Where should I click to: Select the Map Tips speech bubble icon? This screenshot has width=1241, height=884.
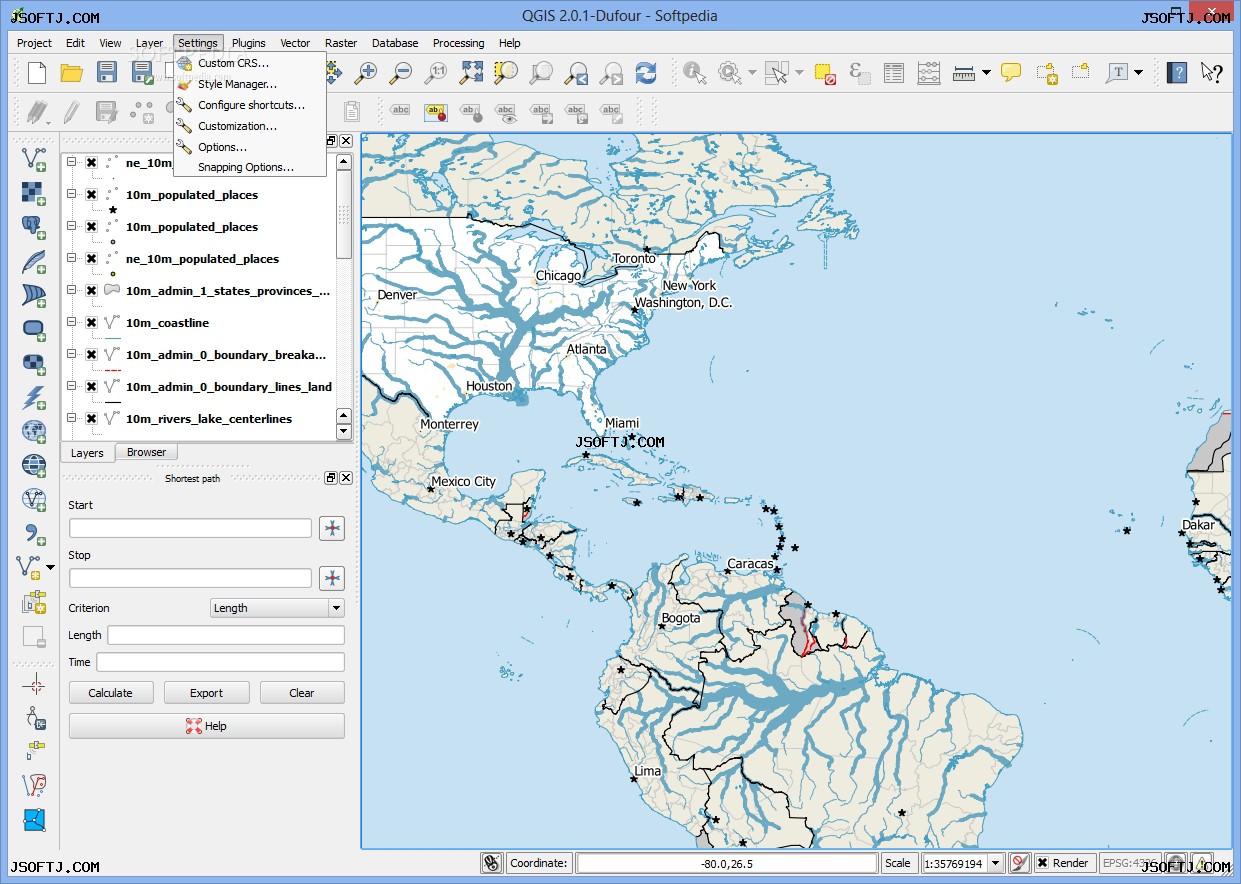[1011, 72]
